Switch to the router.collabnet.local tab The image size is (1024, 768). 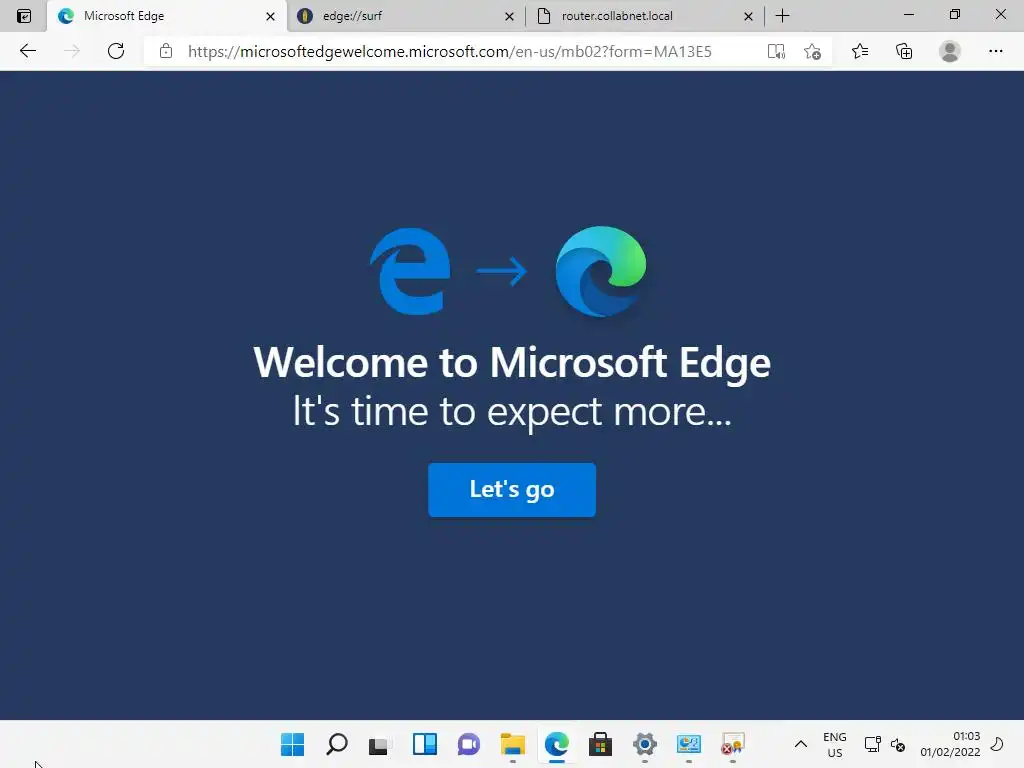(645, 16)
